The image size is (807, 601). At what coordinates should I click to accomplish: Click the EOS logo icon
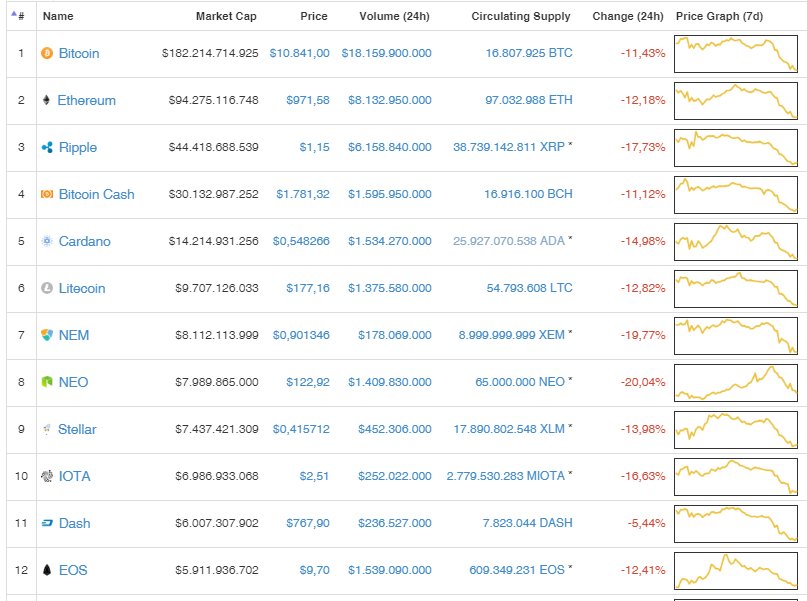click(x=47, y=570)
